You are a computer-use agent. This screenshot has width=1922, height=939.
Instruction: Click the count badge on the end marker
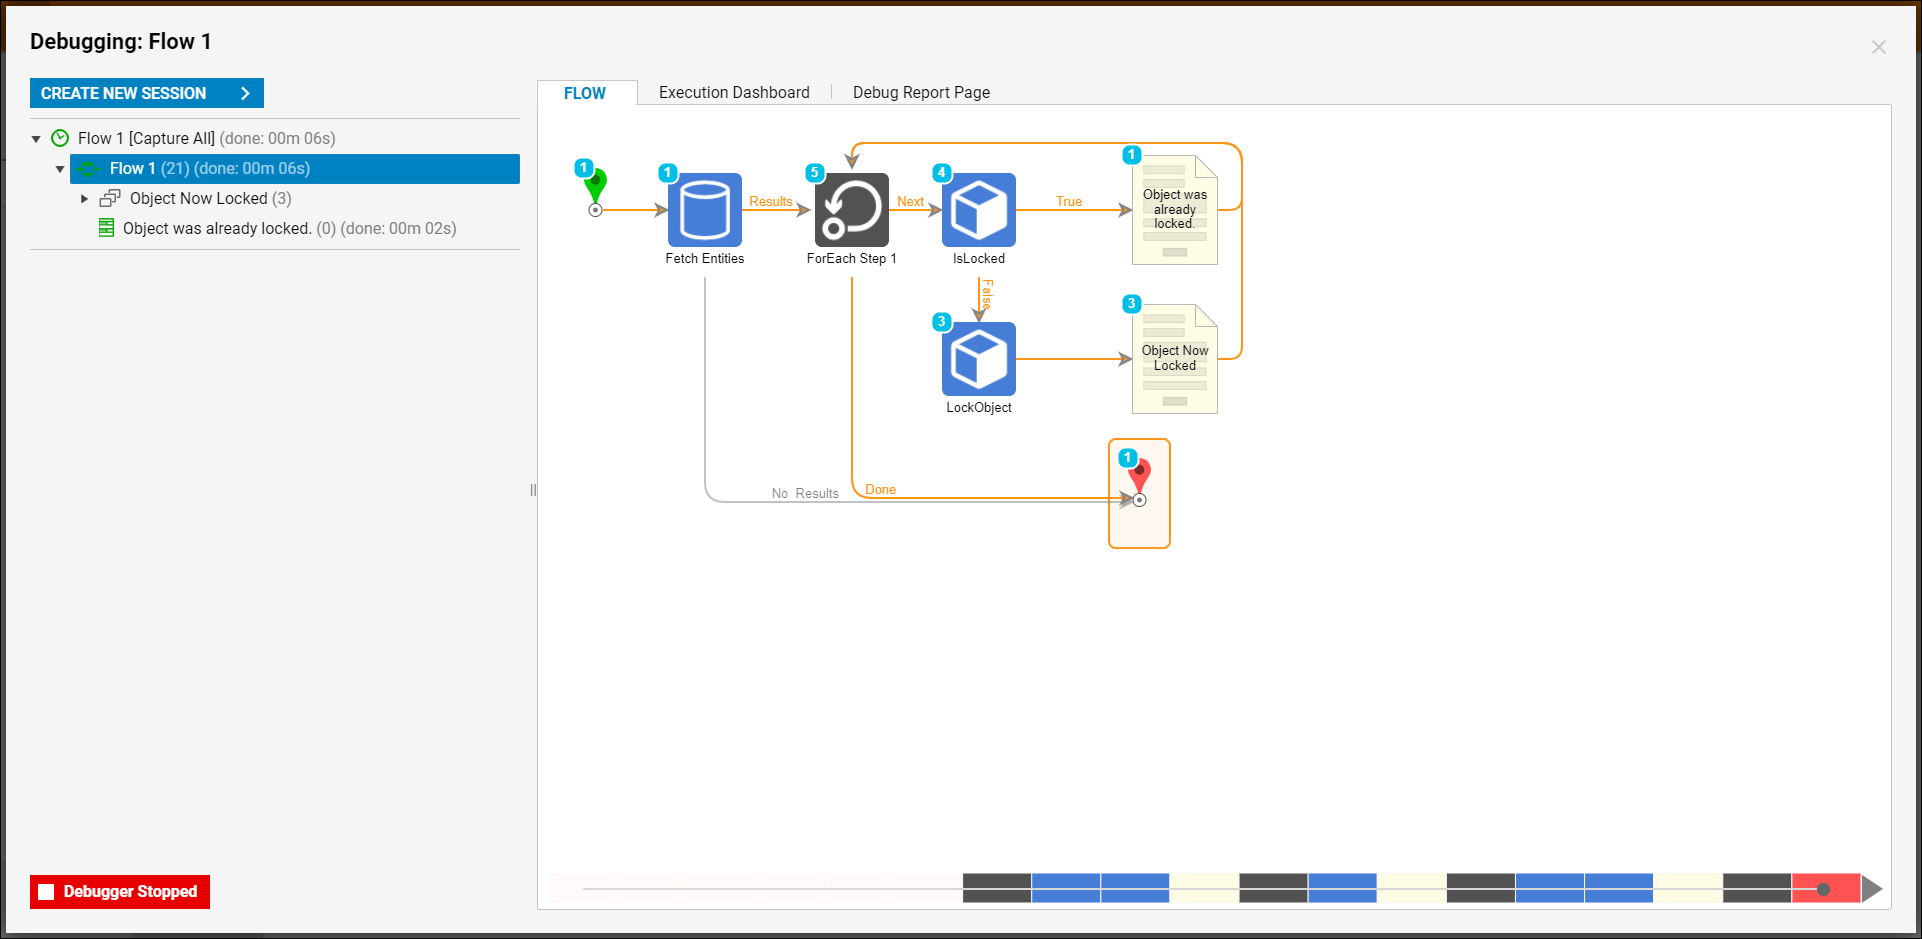coord(1128,457)
